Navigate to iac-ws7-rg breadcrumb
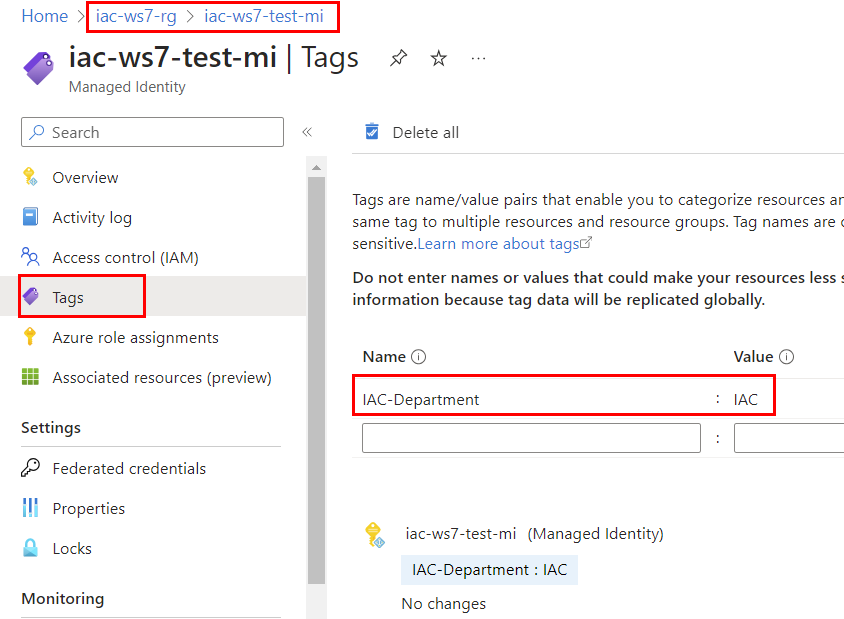Screen dimensions: 844x619 pyautogui.click(x=136, y=16)
